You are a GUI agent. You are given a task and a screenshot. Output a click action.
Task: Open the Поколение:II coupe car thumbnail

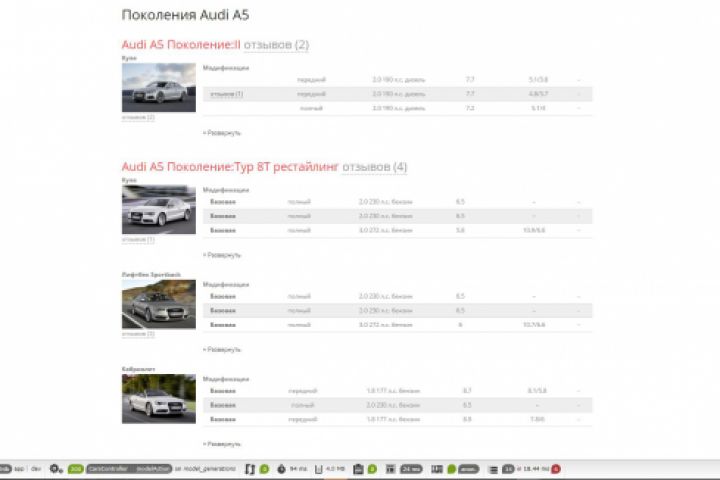pos(159,88)
